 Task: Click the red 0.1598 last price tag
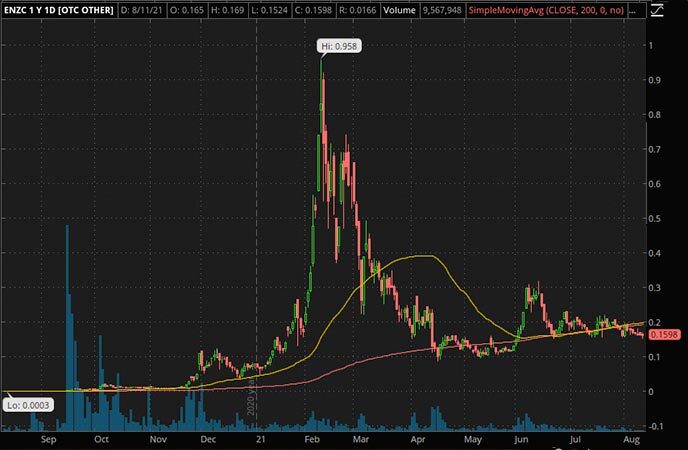tap(664, 335)
